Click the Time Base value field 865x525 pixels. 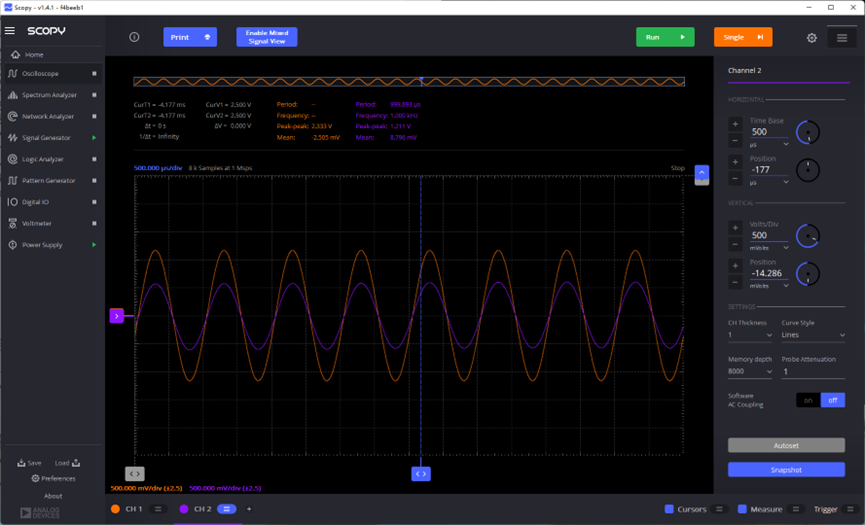point(769,132)
